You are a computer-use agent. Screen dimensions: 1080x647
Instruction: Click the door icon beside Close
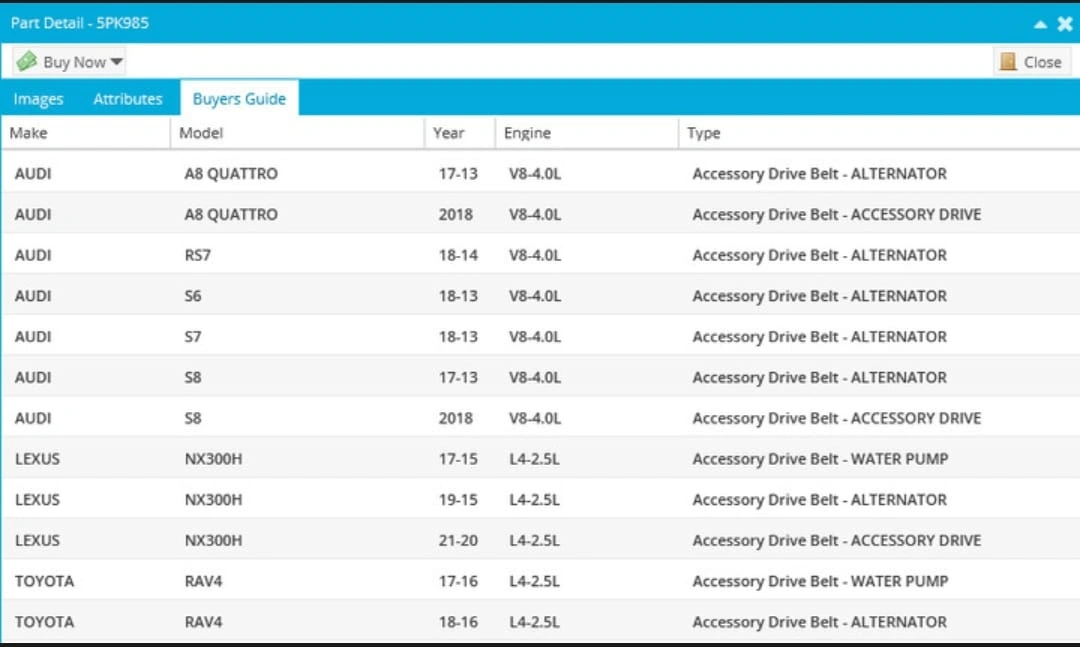(x=1008, y=62)
